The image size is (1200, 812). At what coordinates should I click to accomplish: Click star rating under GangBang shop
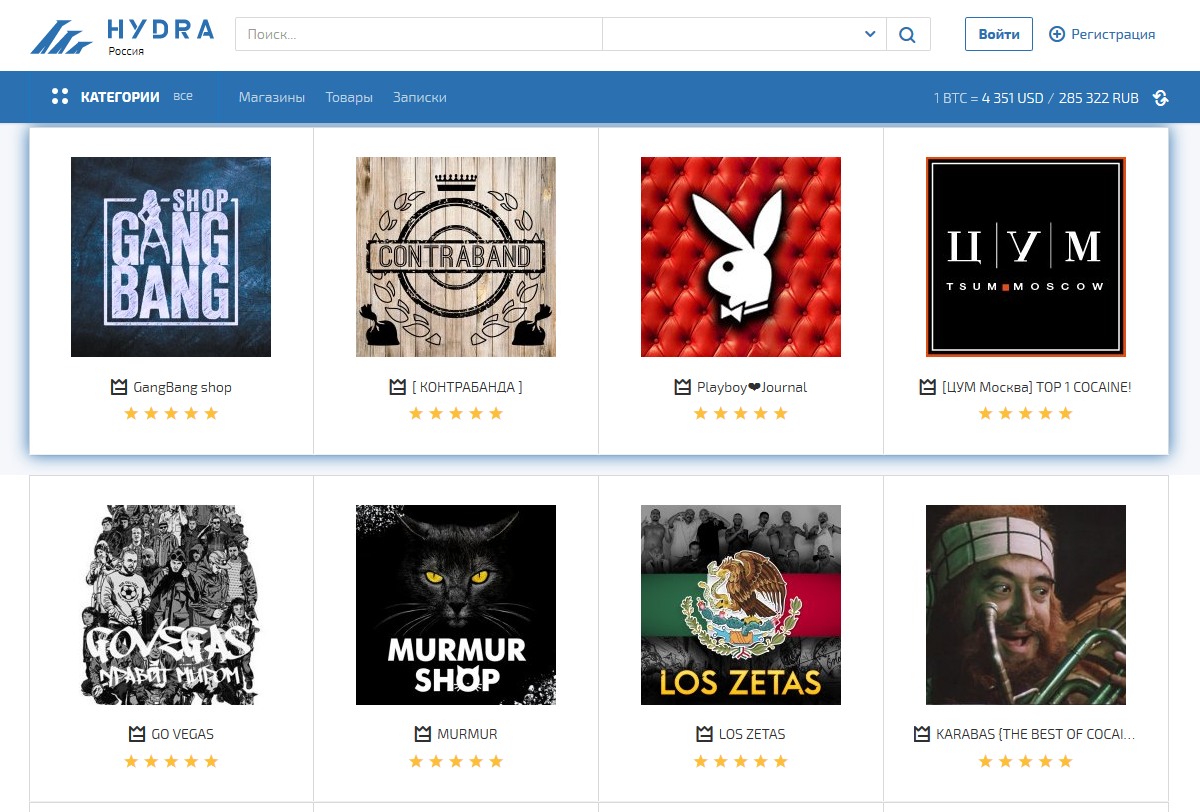[x=171, y=414]
